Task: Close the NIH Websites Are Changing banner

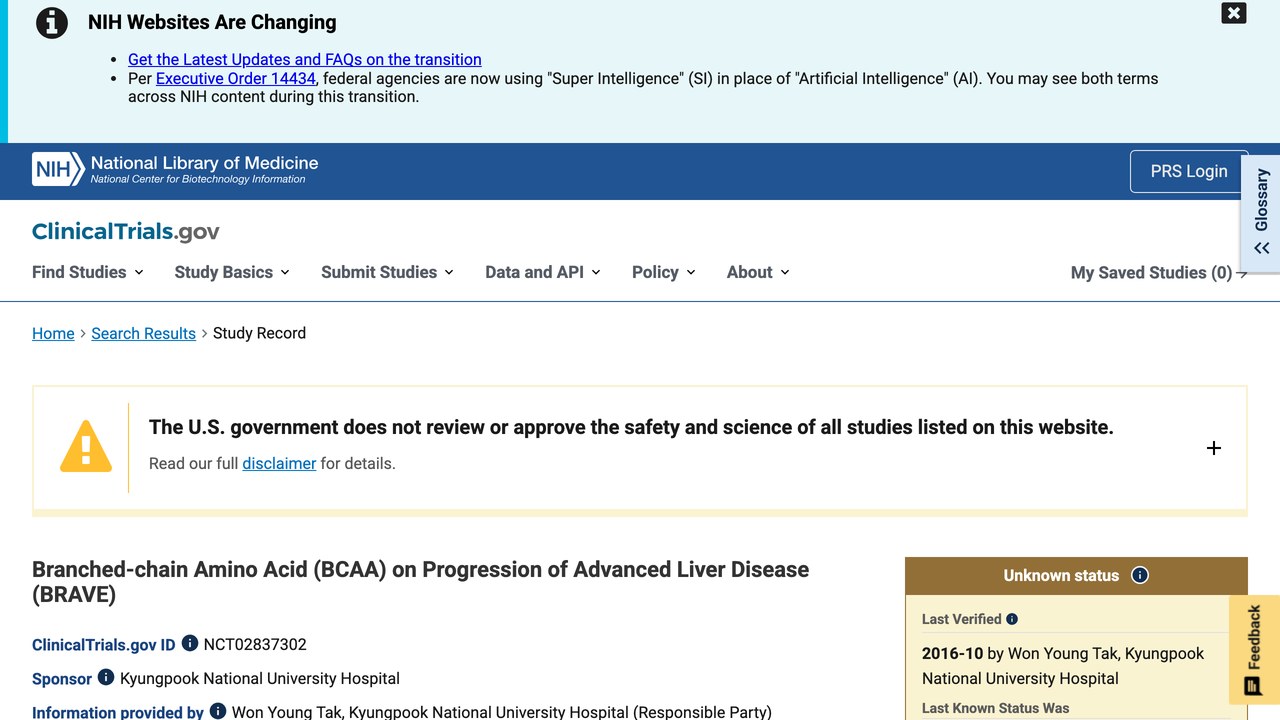Action: [x=1234, y=13]
